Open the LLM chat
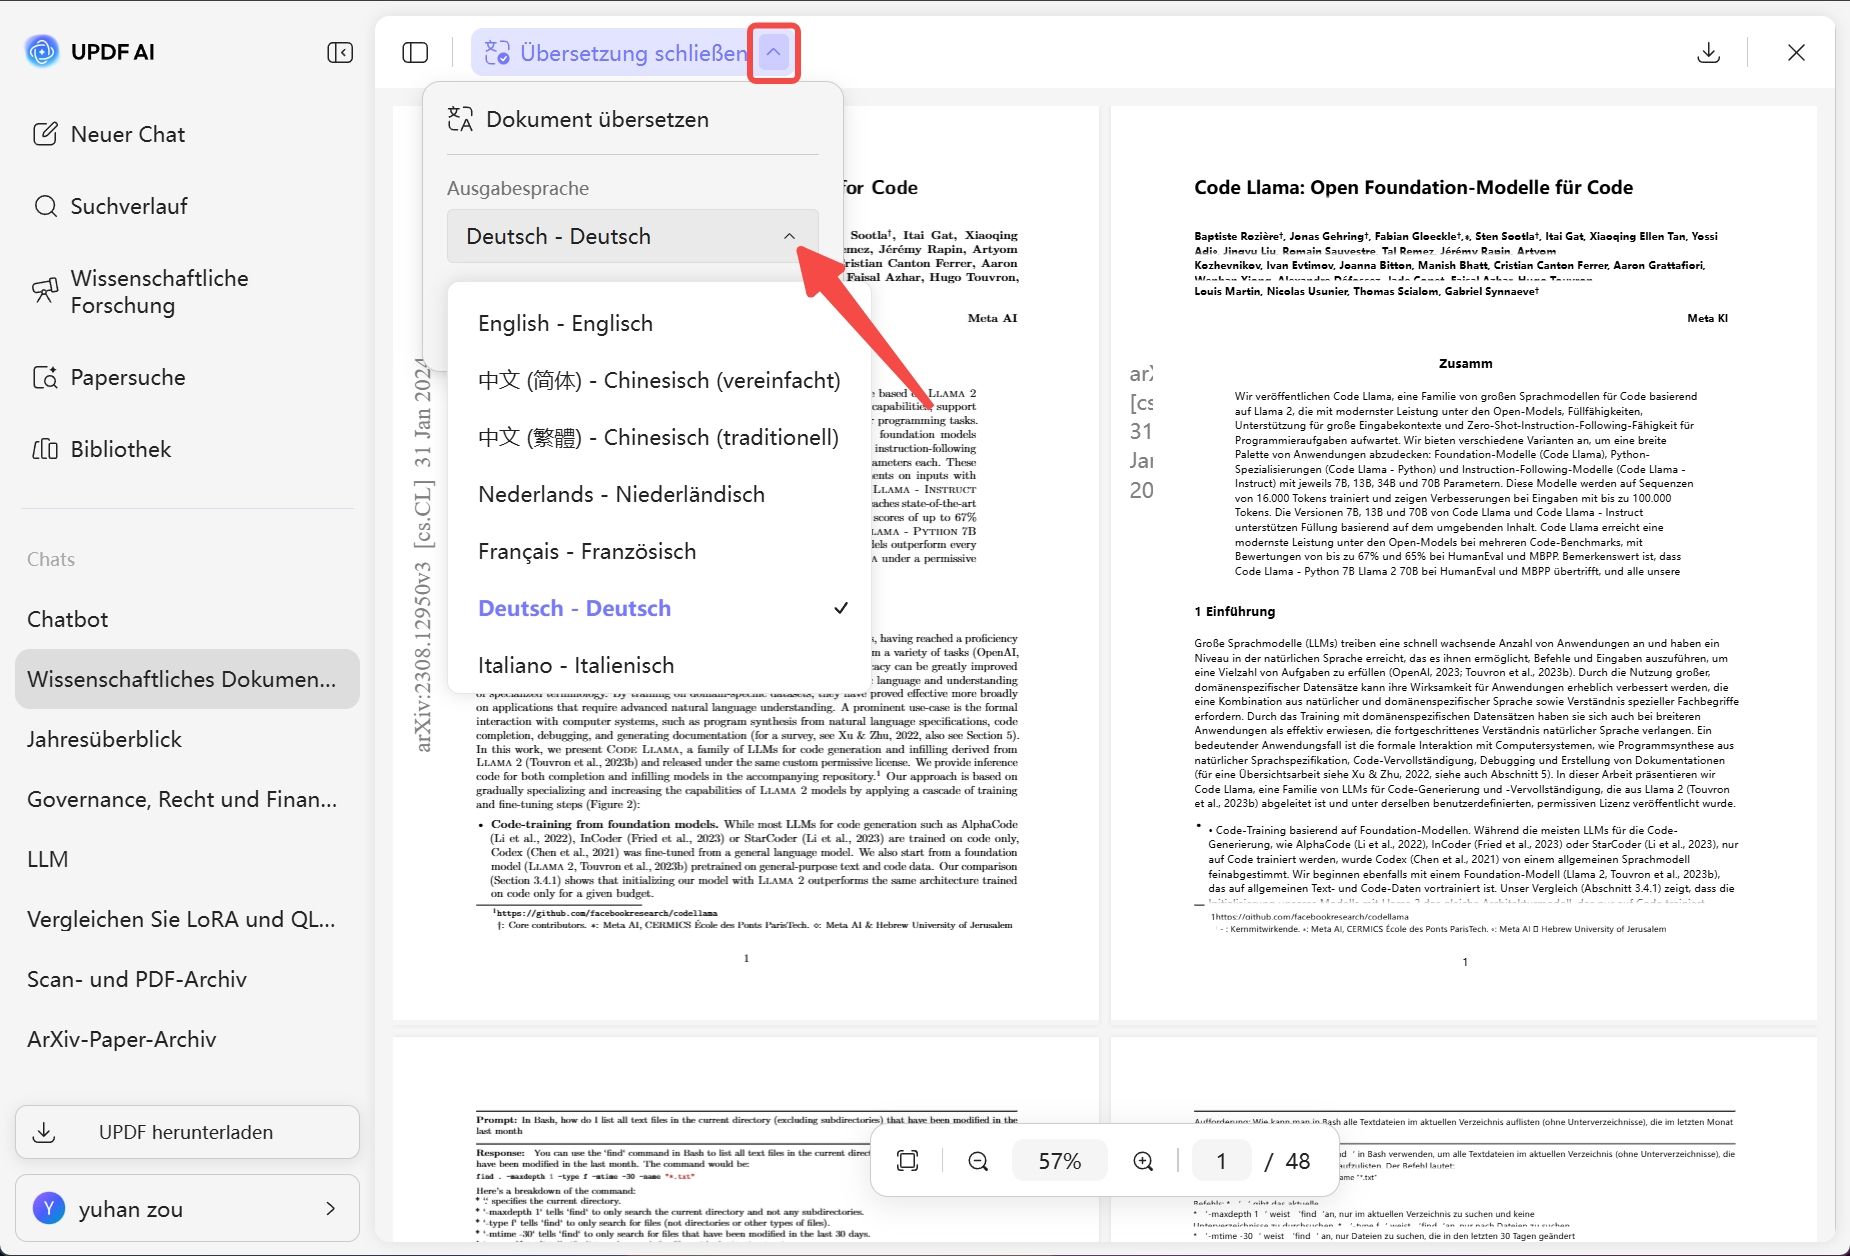 click(187, 859)
